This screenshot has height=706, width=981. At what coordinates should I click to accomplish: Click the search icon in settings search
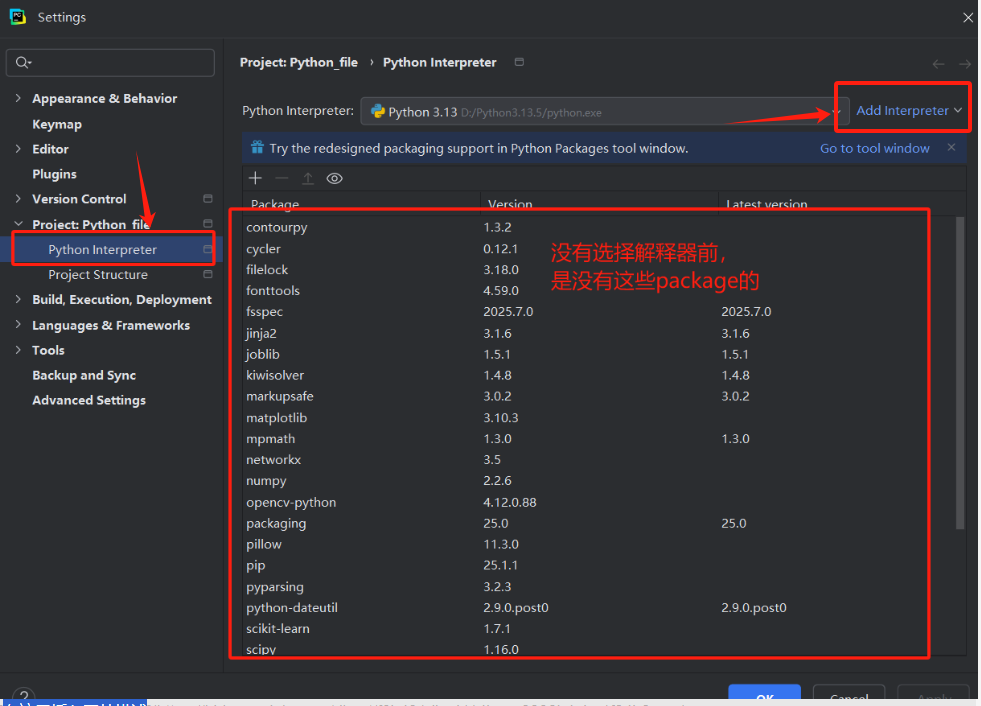tap(23, 63)
